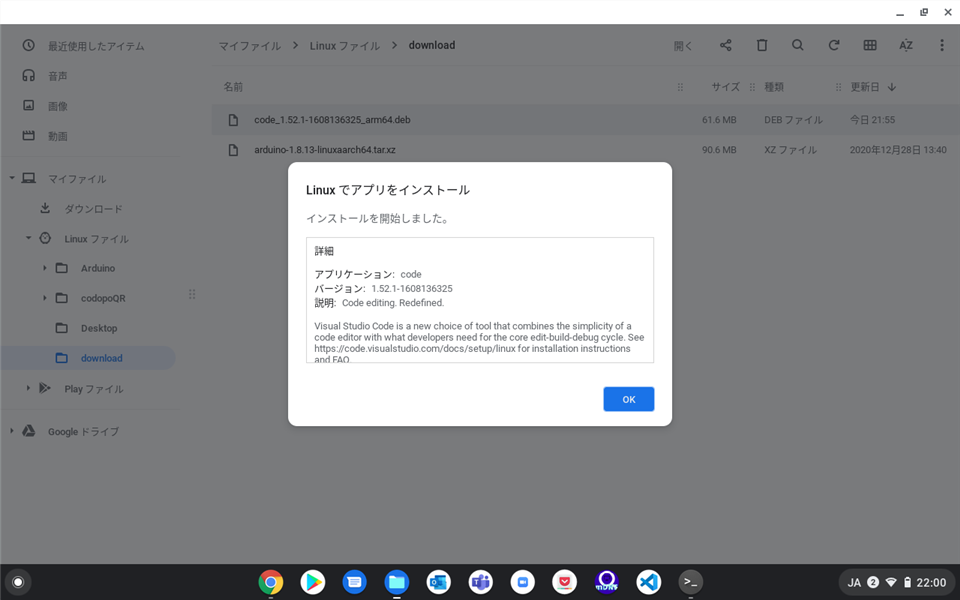Select the download folder in sidebar
The image size is (960, 600).
(x=102, y=358)
